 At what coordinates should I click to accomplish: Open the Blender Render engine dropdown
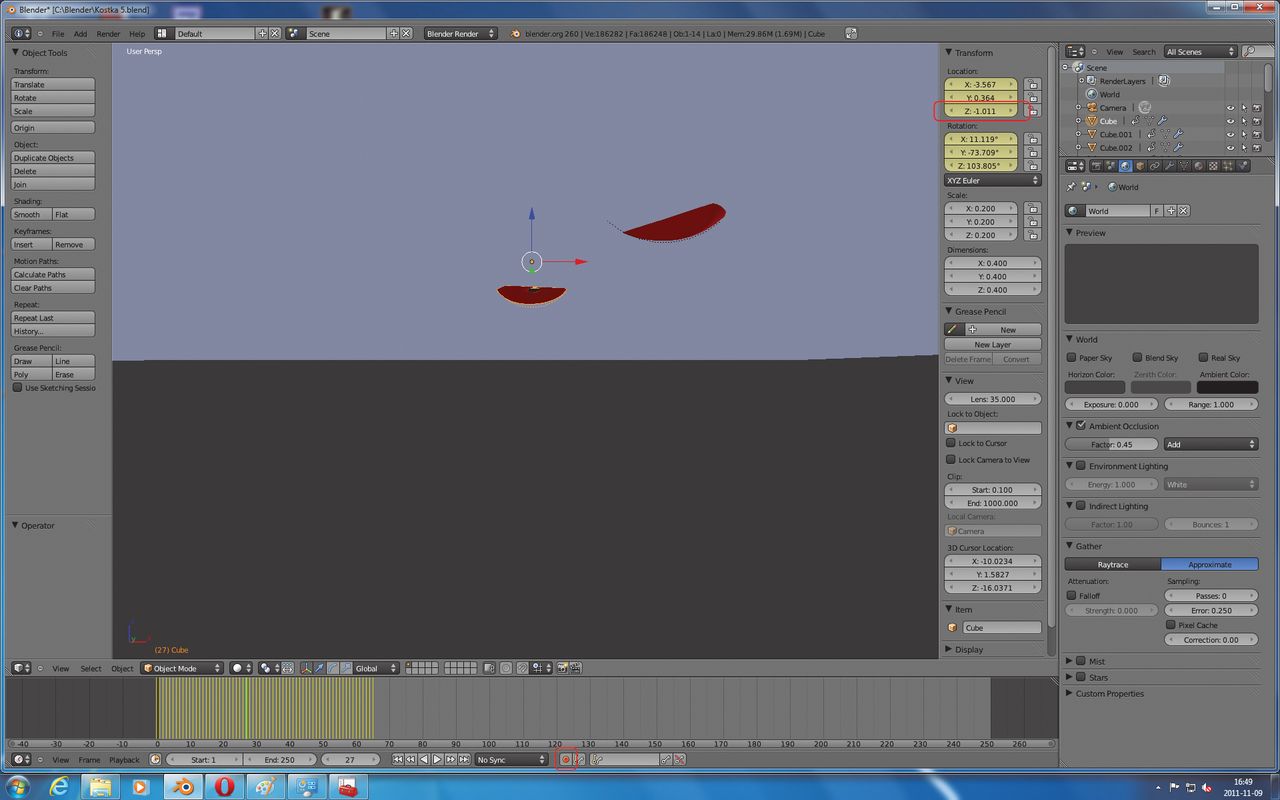461,33
